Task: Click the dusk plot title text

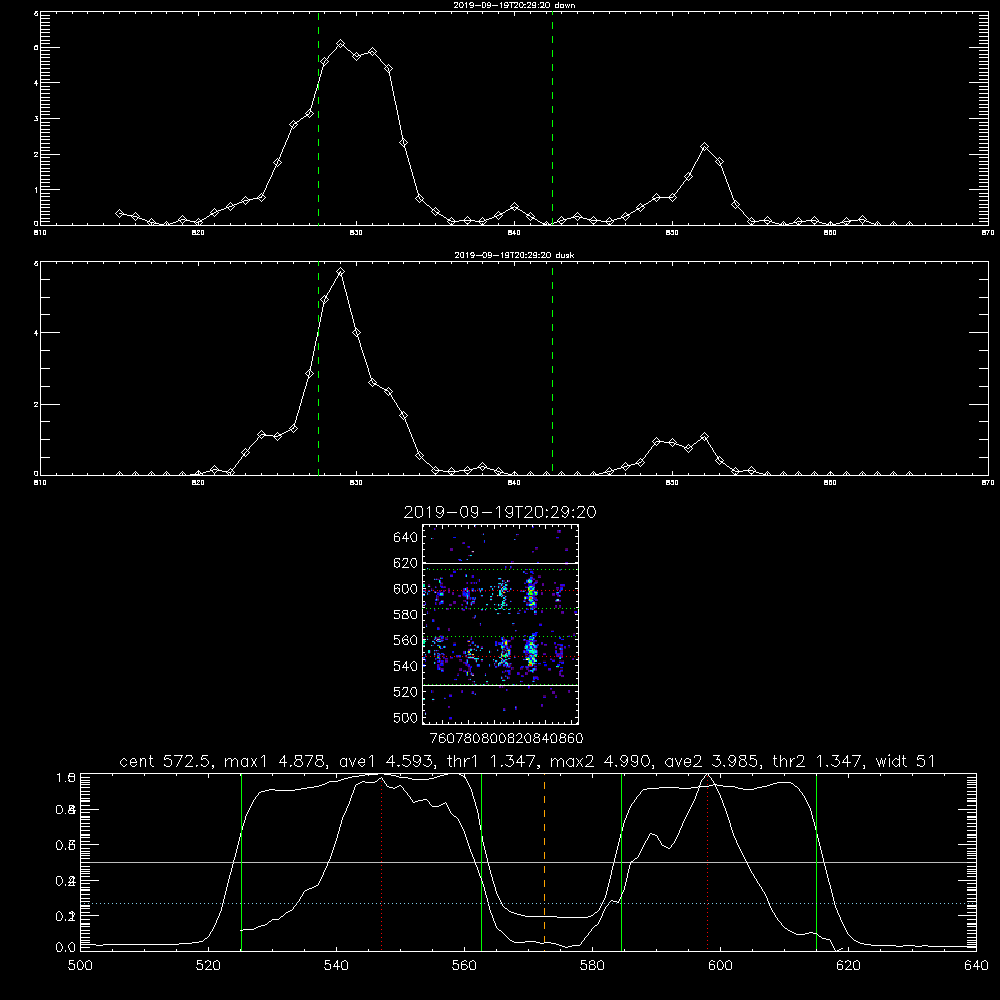Action: (x=514, y=255)
